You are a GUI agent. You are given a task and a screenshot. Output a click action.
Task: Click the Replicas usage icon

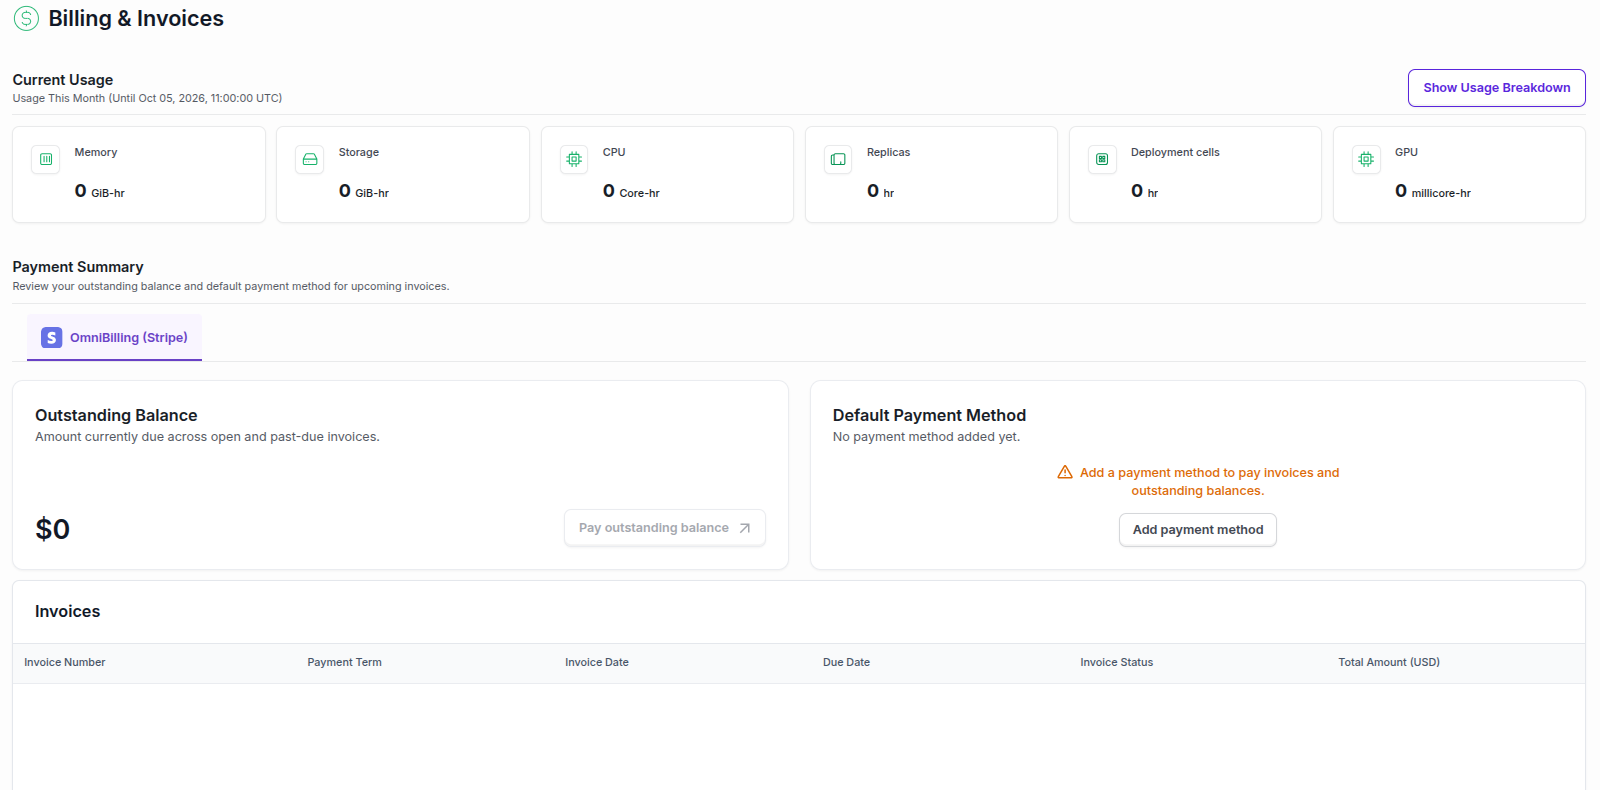pos(838,159)
